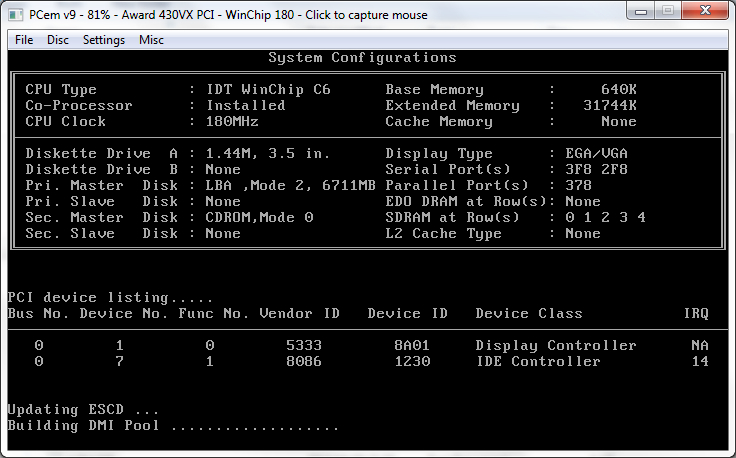Close the PCem window
This screenshot has height=458, width=736.
tap(705, 11)
